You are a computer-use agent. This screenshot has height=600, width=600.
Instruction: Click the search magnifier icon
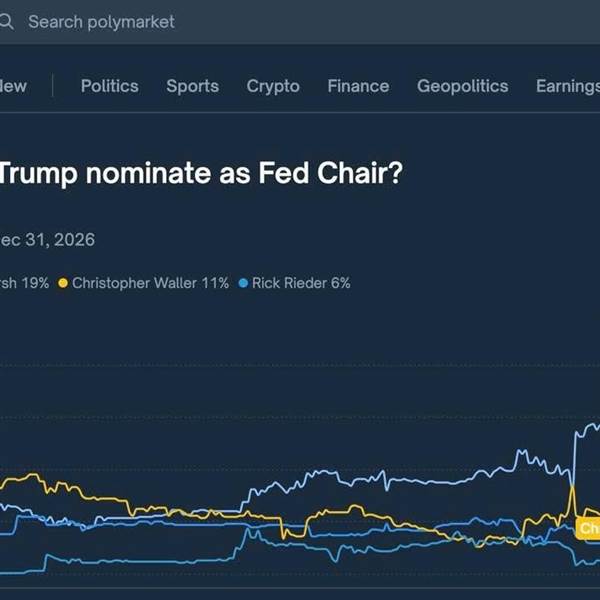5,21
